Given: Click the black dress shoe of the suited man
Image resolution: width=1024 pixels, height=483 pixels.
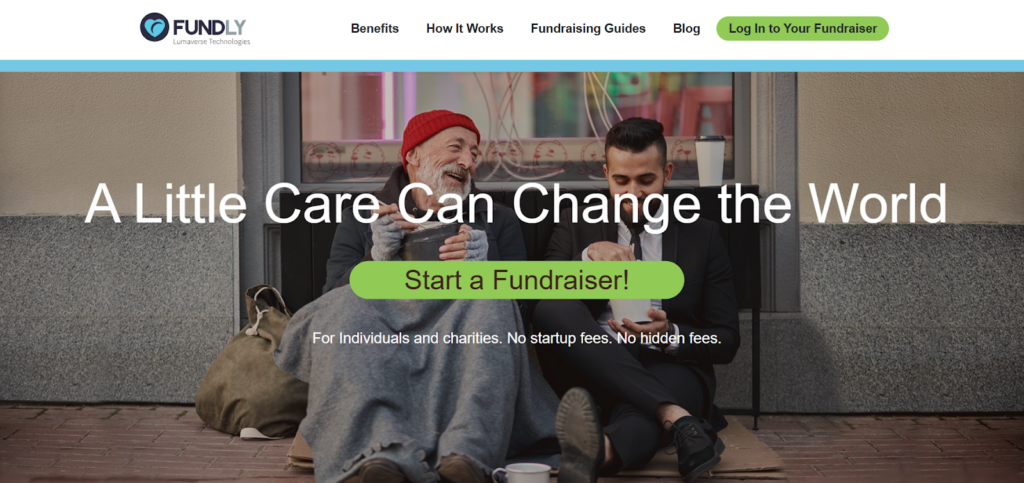Looking at the screenshot, I should 697,448.
